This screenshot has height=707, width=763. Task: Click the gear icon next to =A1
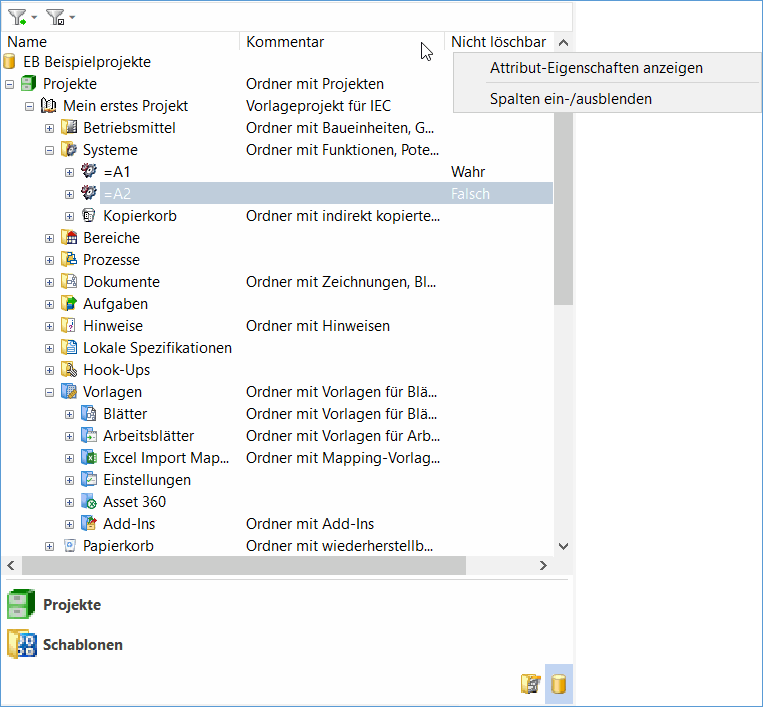(x=89, y=172)
